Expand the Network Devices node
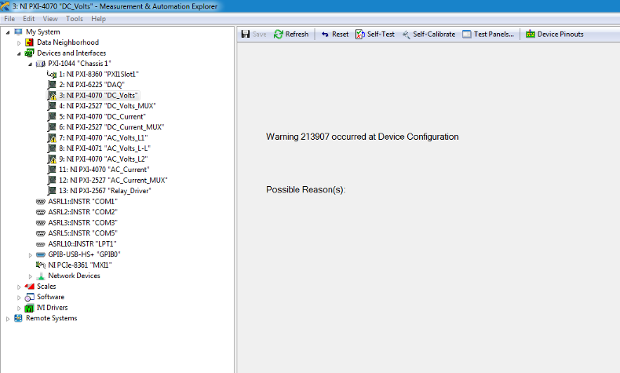This screenshot has height=373, width=620. tap(30, 276)
